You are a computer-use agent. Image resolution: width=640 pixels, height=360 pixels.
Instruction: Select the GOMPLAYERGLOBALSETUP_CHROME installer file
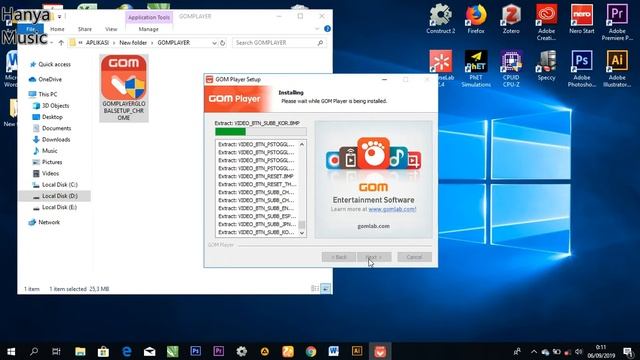pyautogui.click(x=124, y=88)
